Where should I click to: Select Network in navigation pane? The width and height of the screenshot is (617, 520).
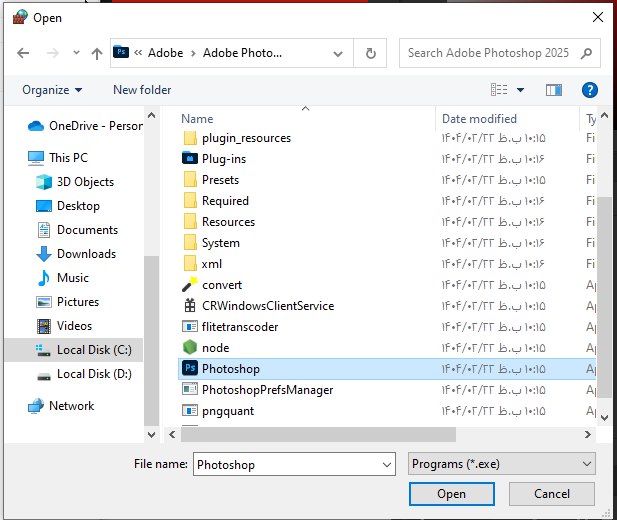pos(61,406)
